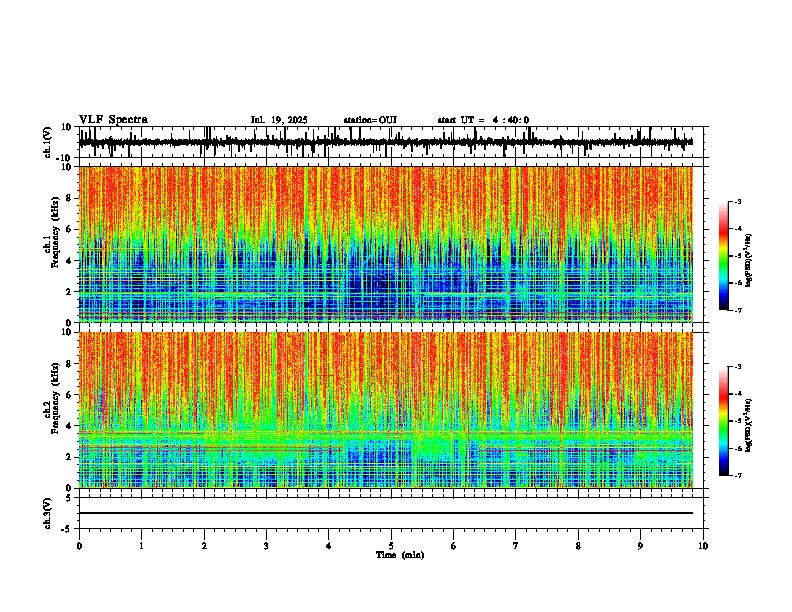Click the time axis tick label "2"
Image resolution: width=792 pixels, height=612 pixels.
(204, 546)
